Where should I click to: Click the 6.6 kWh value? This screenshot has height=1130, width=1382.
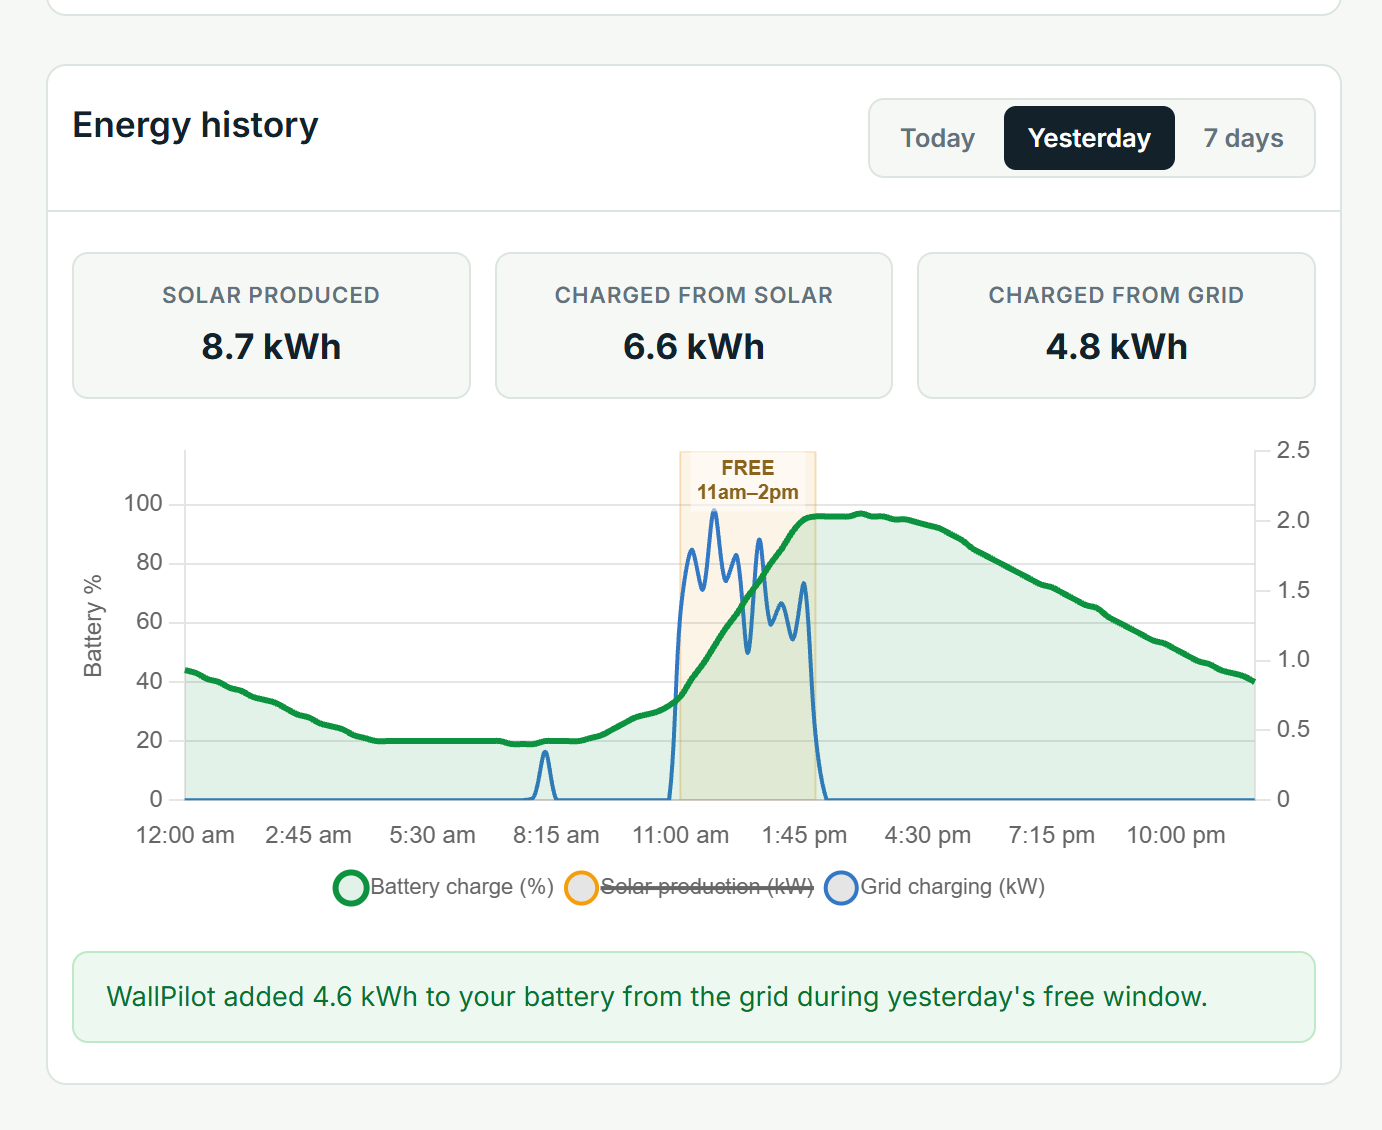coord(694,347)
